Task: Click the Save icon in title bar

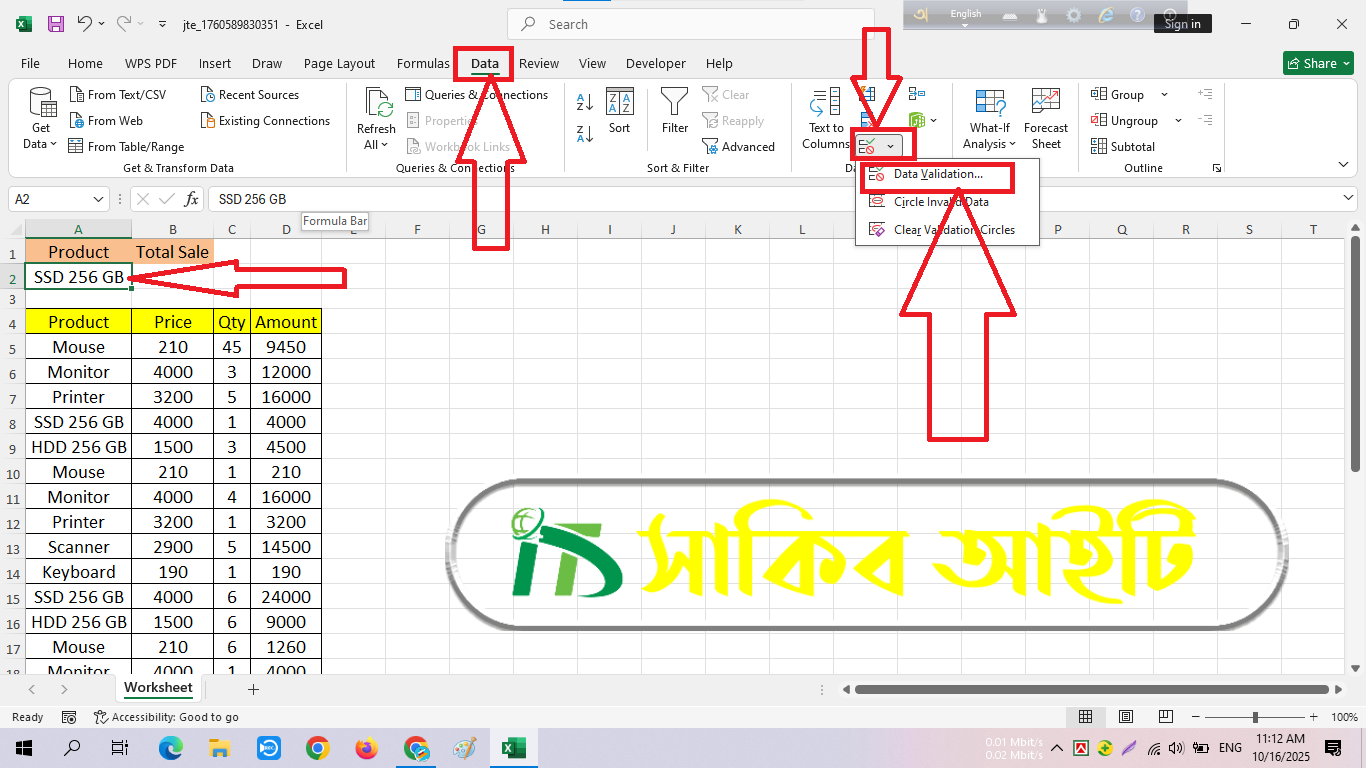Action: click(x=56, y=24)
